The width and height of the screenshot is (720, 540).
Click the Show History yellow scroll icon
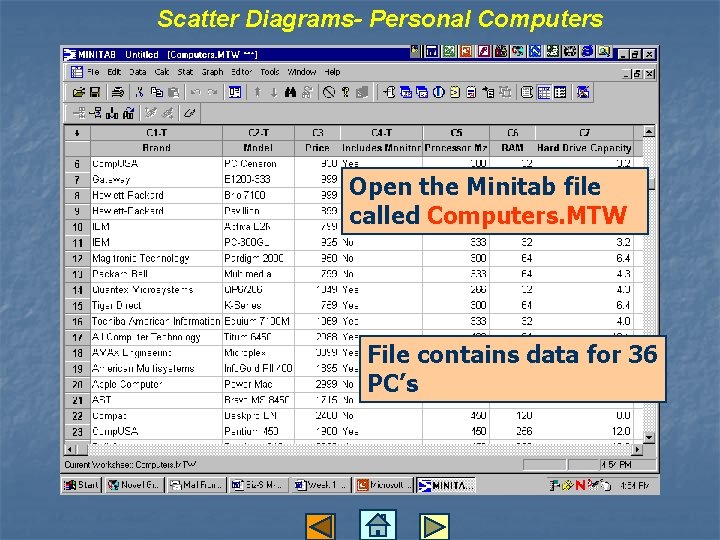click(455, 93)
